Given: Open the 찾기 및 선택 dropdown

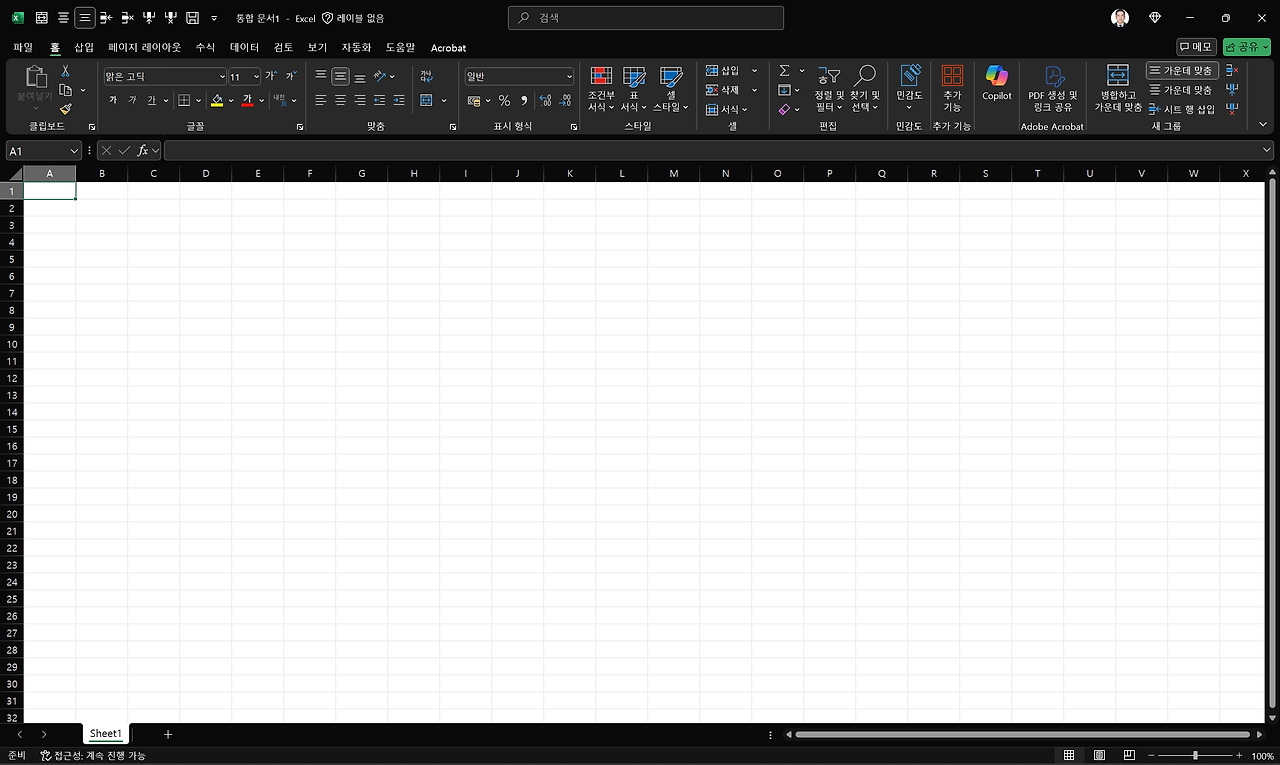Looking at the screenshot, I should pos(865,88).
